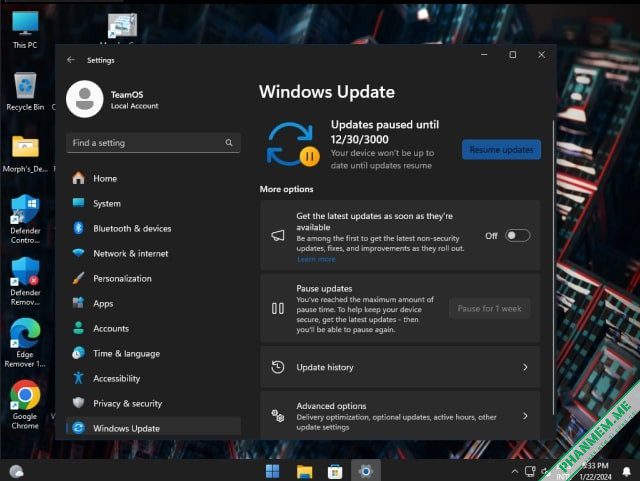Image resolution: width=640 pixels, height=481 pixels.
Task: Click the Advanced options gears icon
Action: [x=278, y=416]
